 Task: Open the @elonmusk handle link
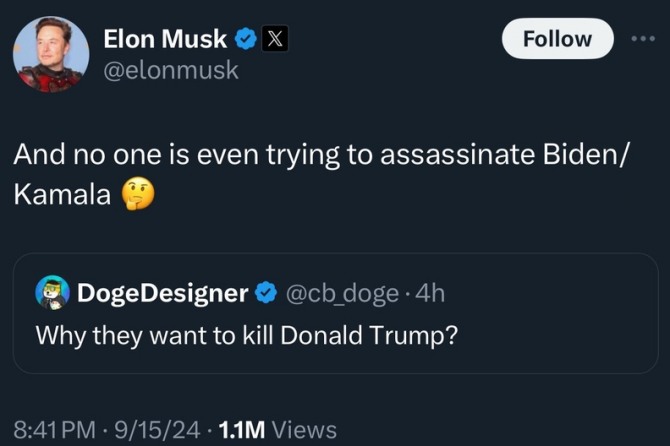171,70
